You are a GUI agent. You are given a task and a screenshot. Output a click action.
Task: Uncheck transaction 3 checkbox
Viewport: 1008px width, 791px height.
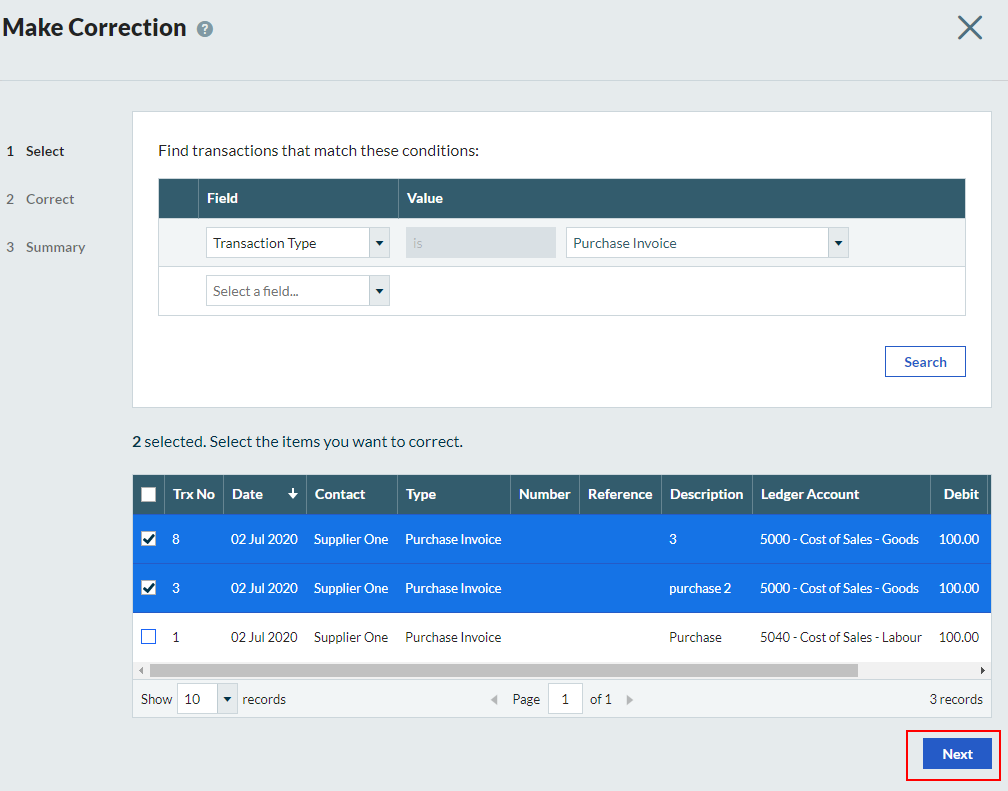(149, 588)
